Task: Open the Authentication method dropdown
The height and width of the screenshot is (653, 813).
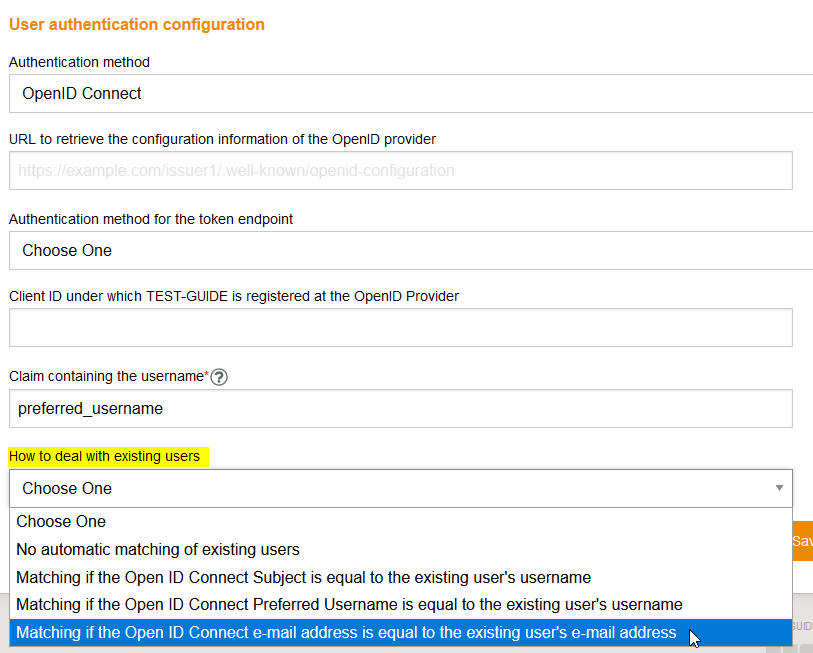Action: 400,95
